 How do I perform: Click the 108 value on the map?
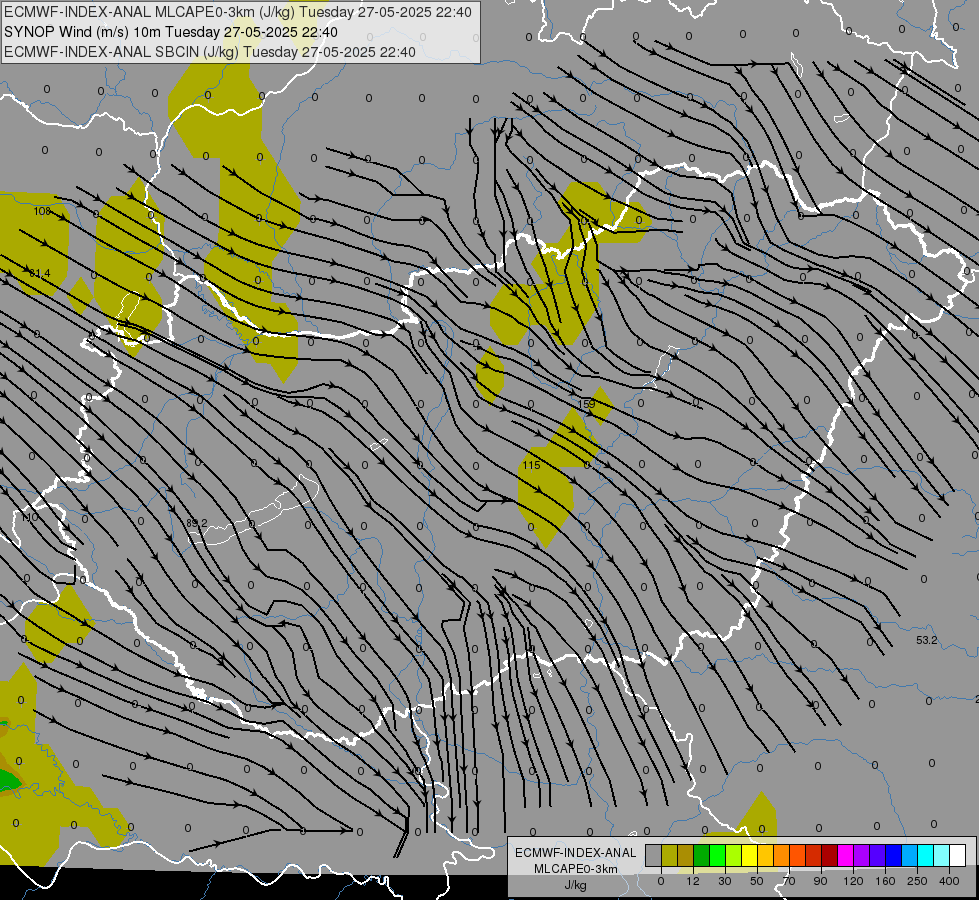[42, 211]
